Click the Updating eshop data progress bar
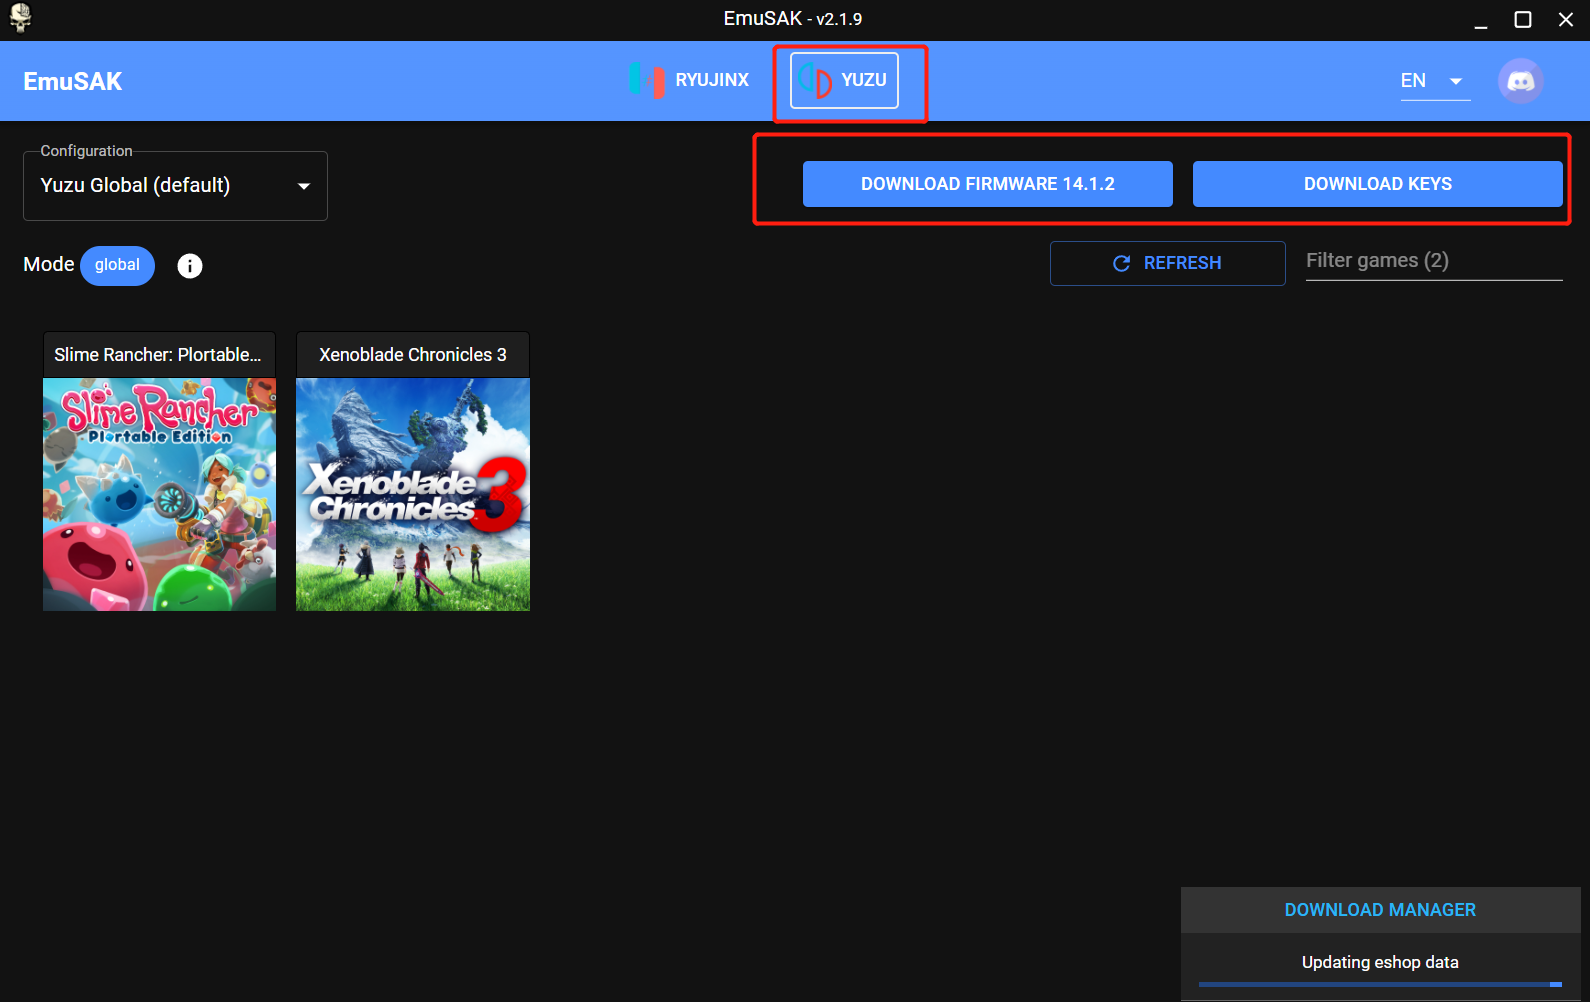 click(1380, 985)
